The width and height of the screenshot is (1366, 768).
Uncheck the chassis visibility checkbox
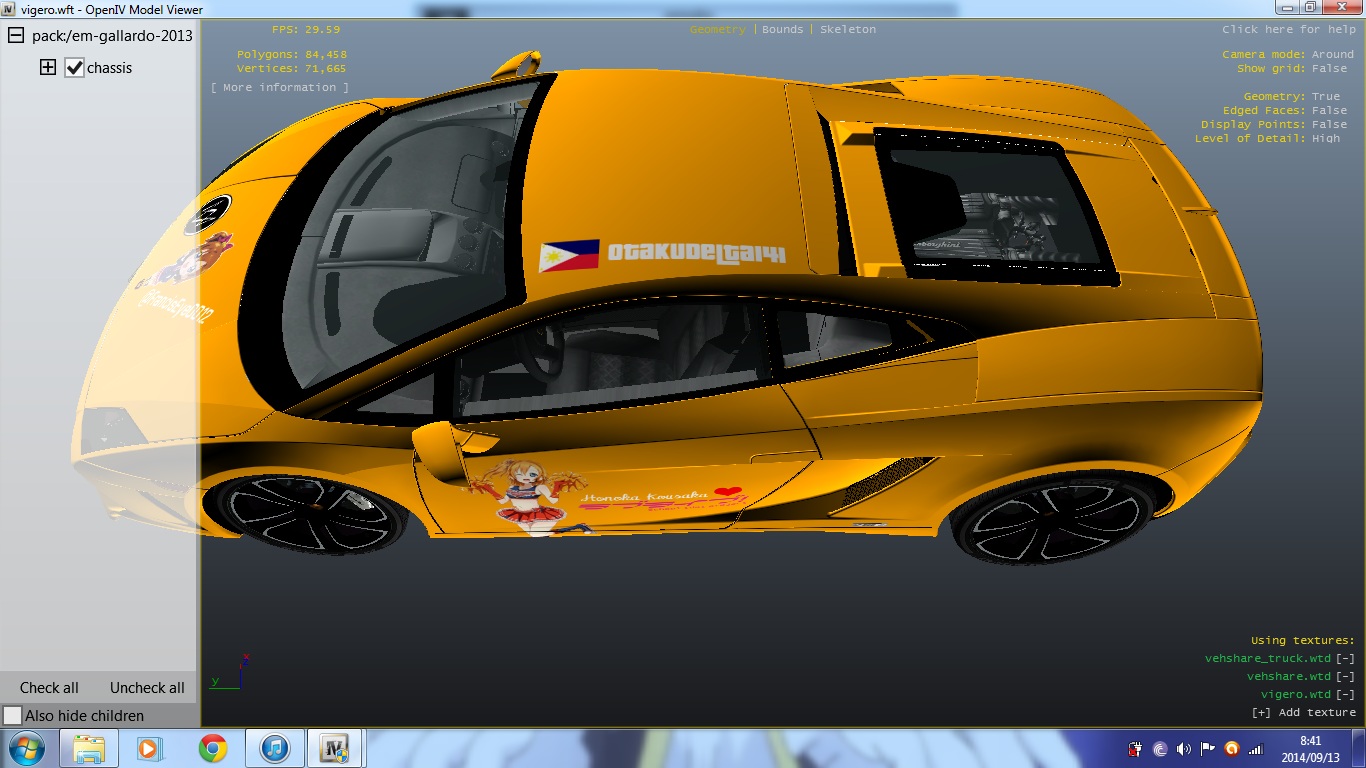tap(74, 68)
